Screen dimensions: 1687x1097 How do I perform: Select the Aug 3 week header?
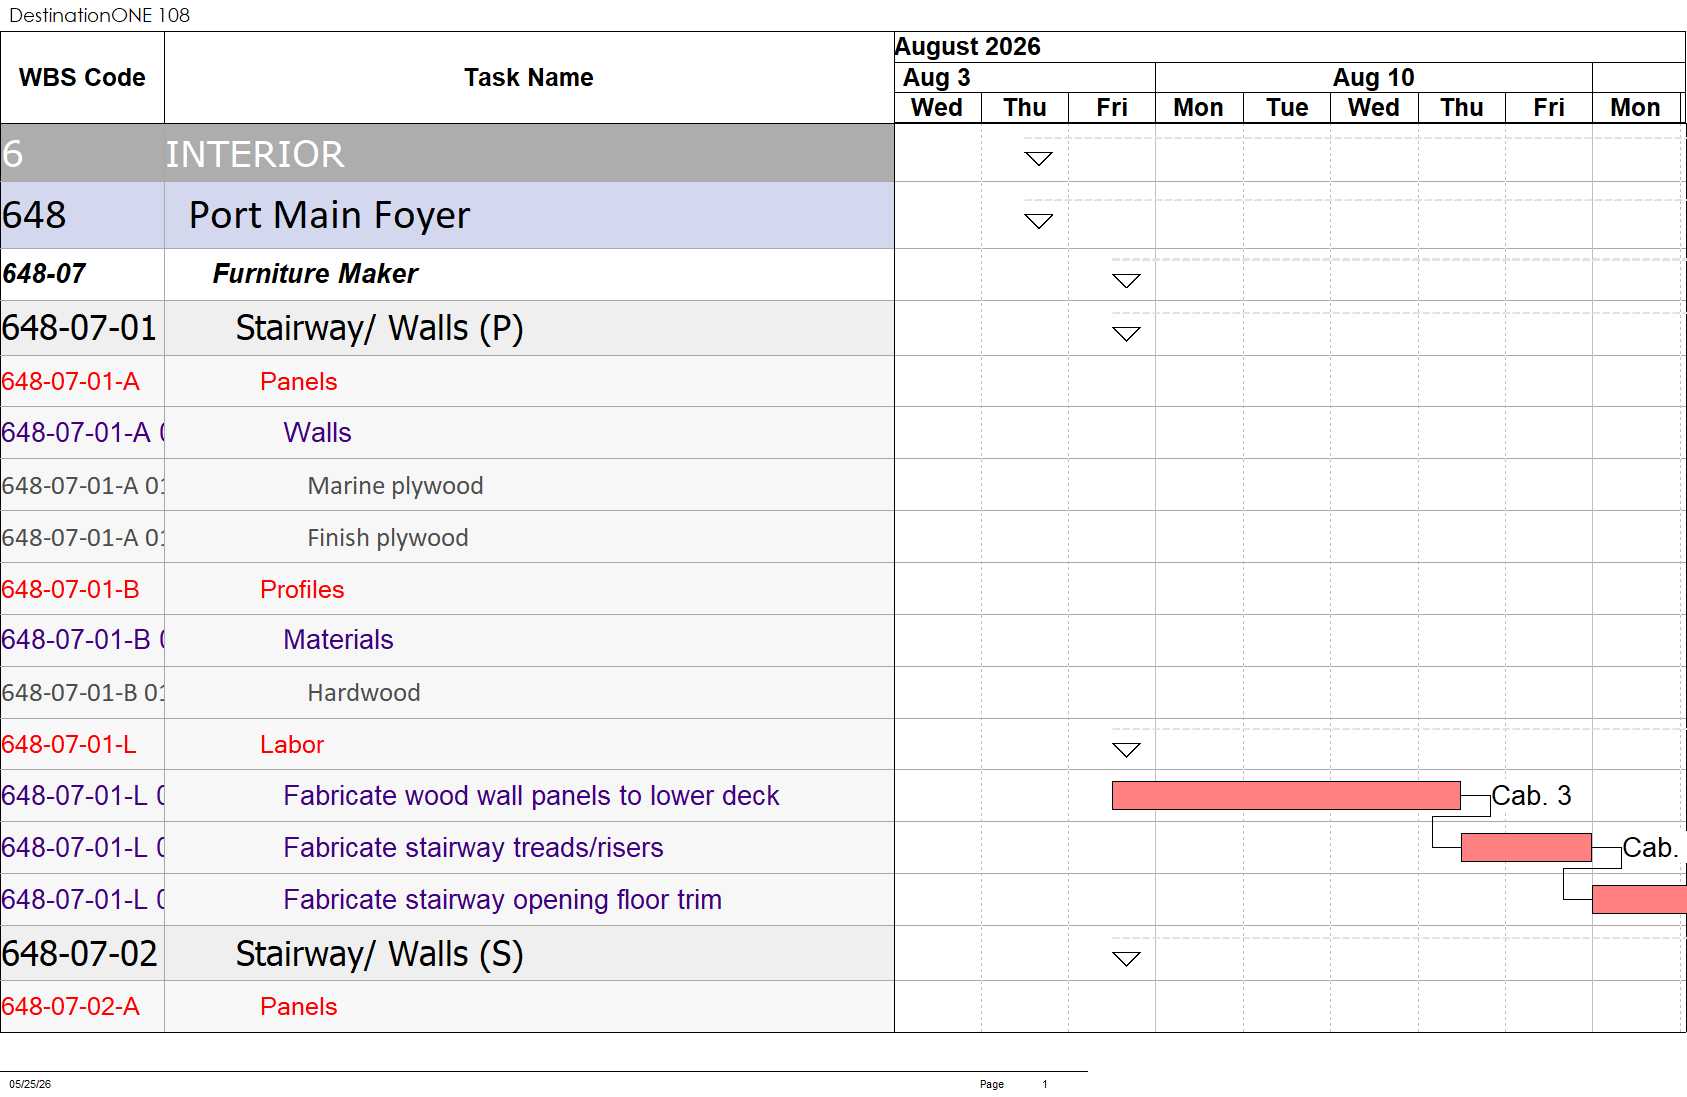click(x=1025, y=78)
